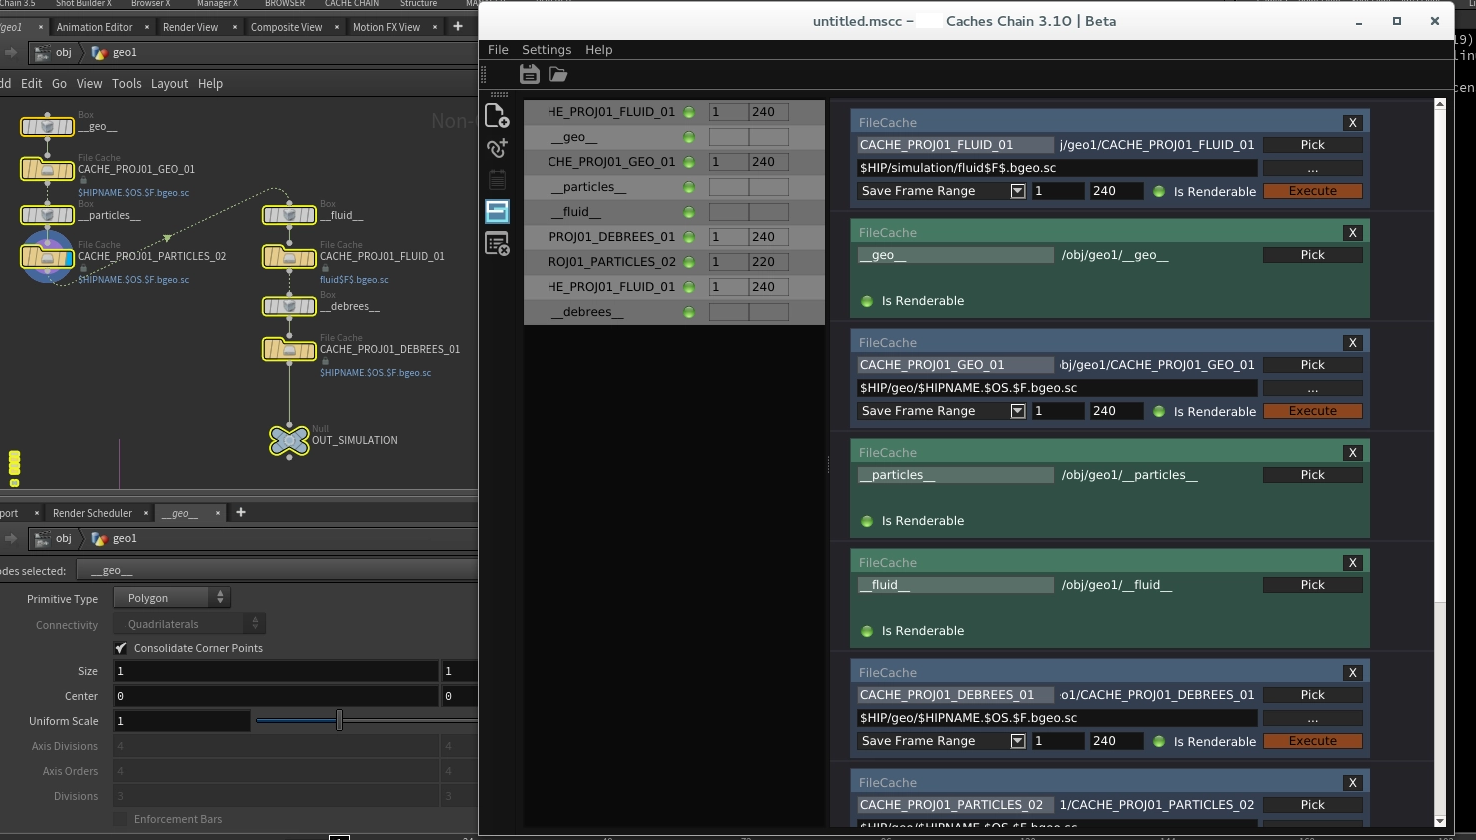Select the __fluid__ Box node icon
1476x840 pixels.
289,215
